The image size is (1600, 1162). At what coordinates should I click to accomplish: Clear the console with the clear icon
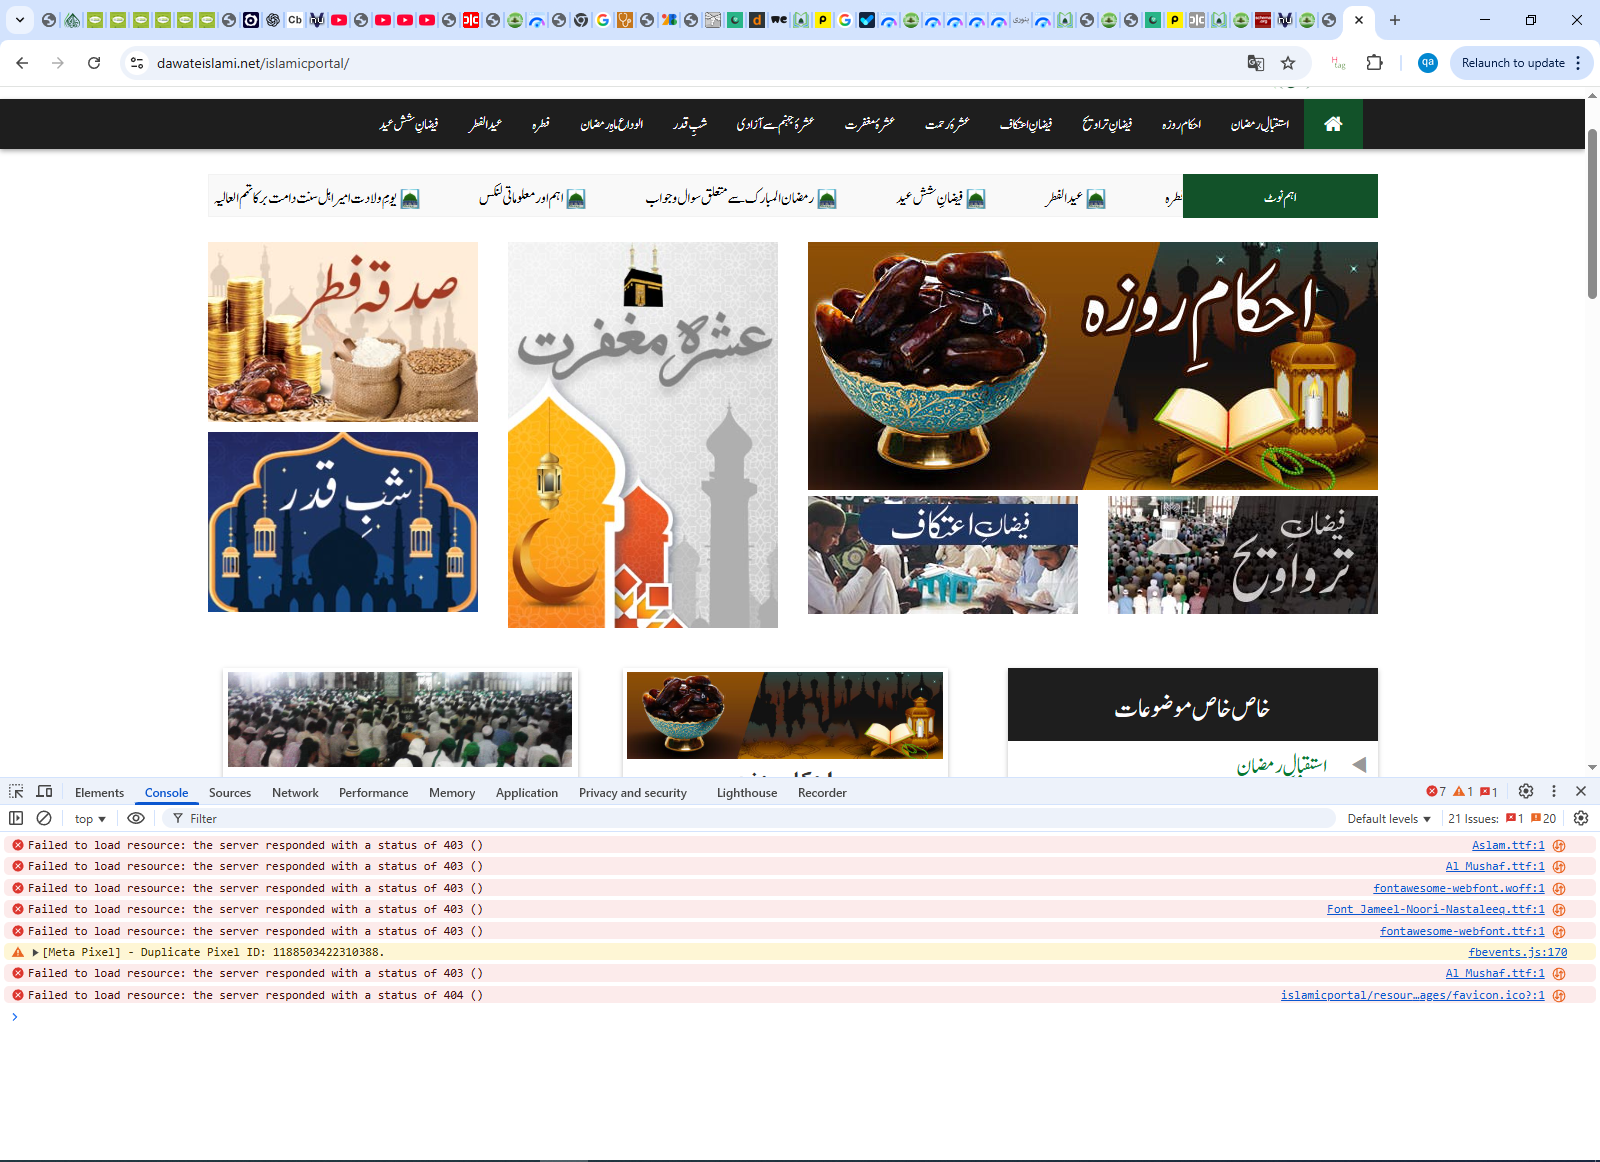[x=44, y=818]
